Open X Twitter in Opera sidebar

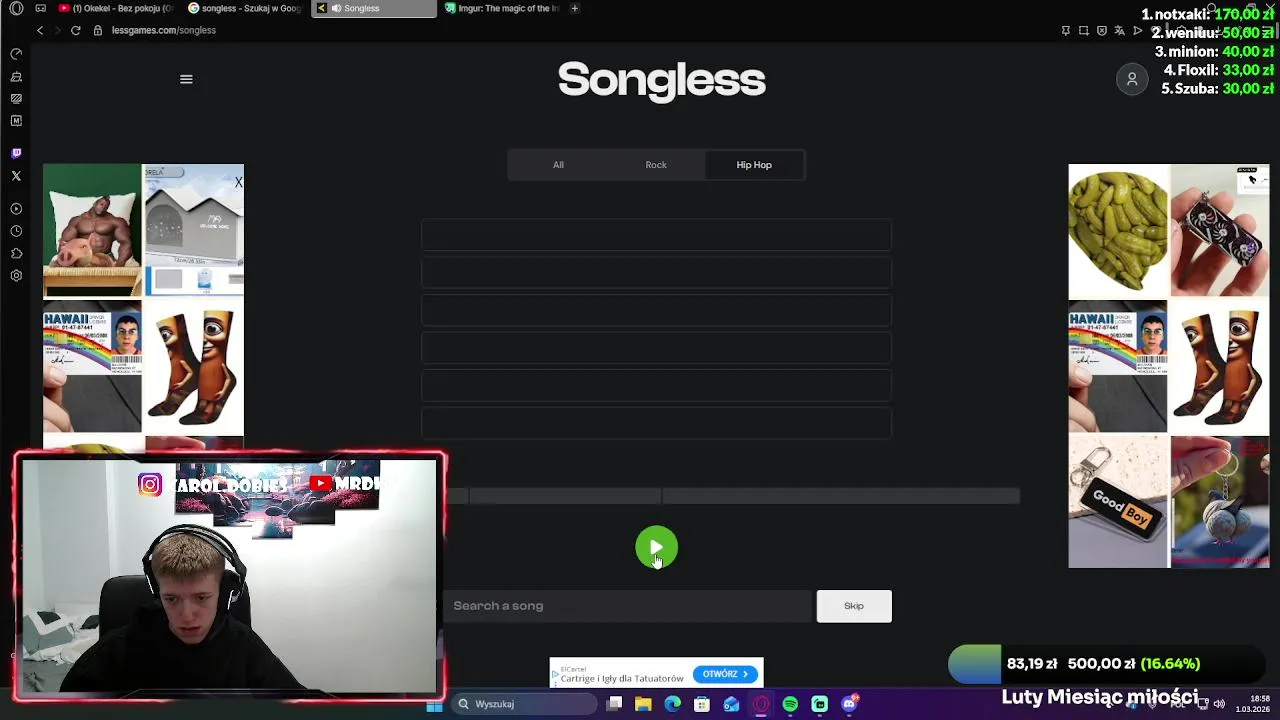click(x=16, y=176)
